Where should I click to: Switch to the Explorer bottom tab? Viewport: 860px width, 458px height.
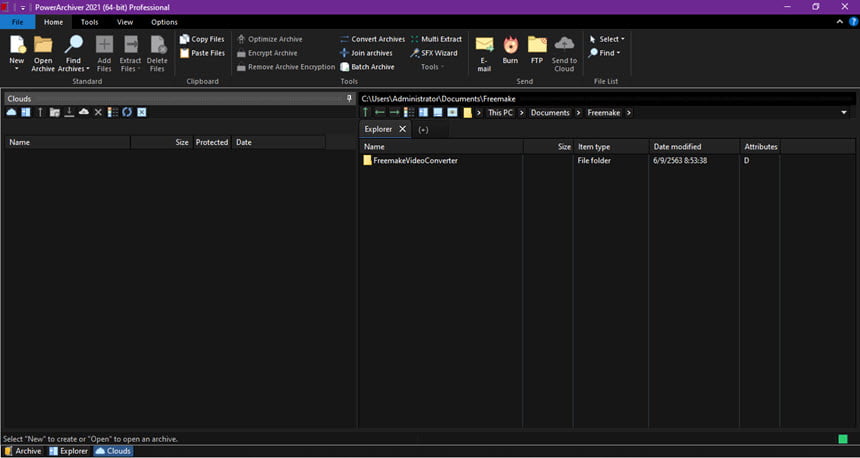click(x=69, y=451)
